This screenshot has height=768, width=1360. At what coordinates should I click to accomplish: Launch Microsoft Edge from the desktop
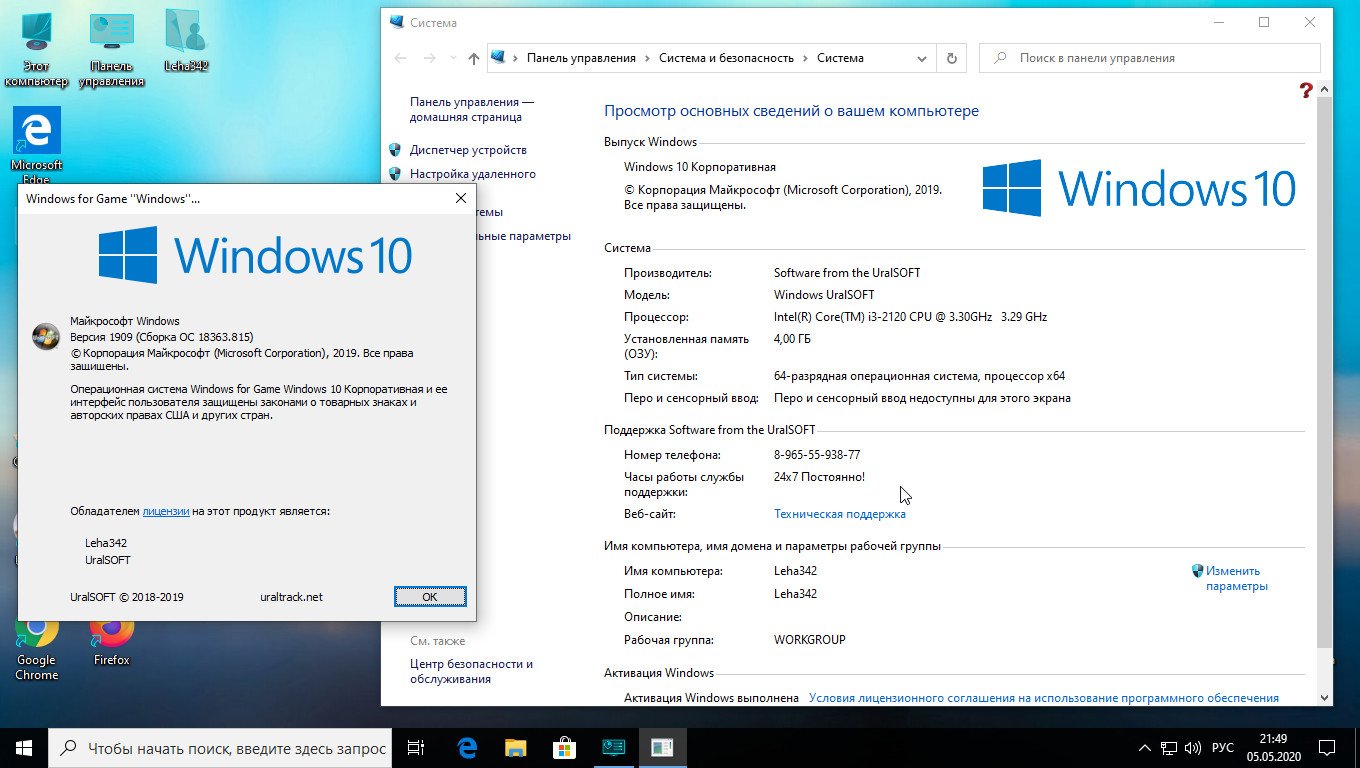[37, 145]
